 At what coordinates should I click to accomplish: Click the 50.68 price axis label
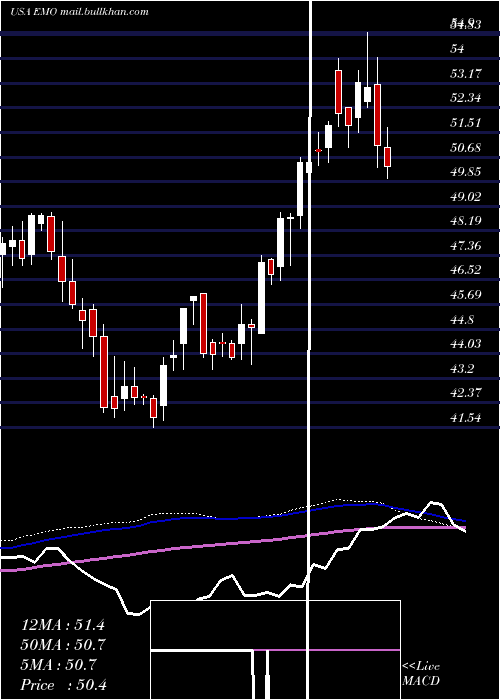466,148
